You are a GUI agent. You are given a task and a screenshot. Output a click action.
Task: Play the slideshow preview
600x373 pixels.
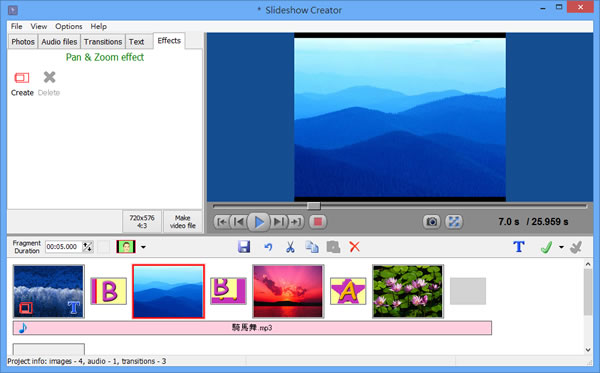[259, 222]
